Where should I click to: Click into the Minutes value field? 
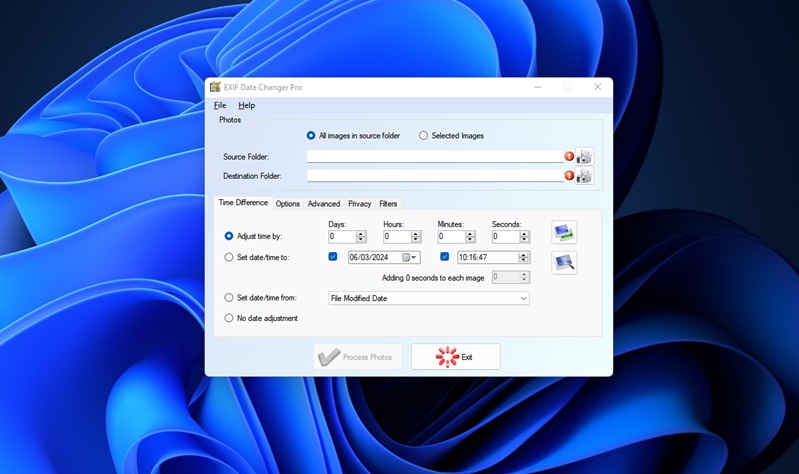coord(451,236)
